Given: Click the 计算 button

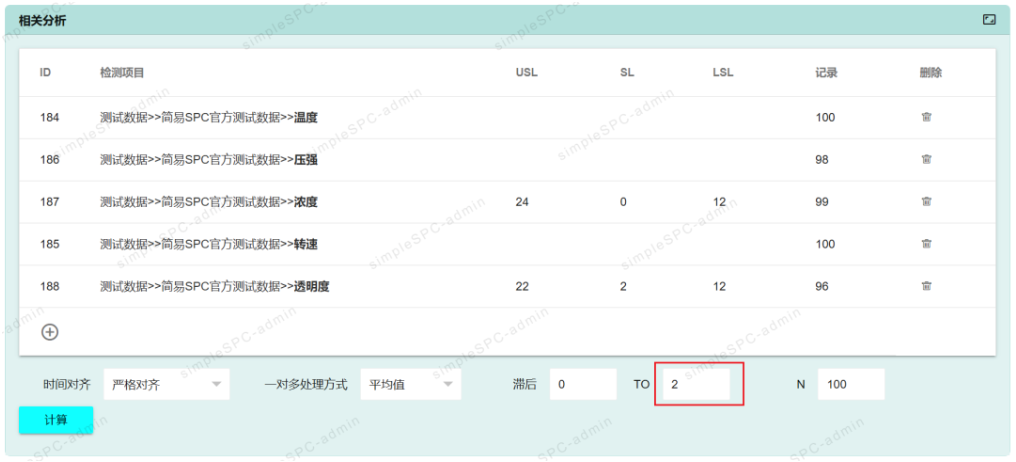Looking at the screenshot, I should [56, 420].
